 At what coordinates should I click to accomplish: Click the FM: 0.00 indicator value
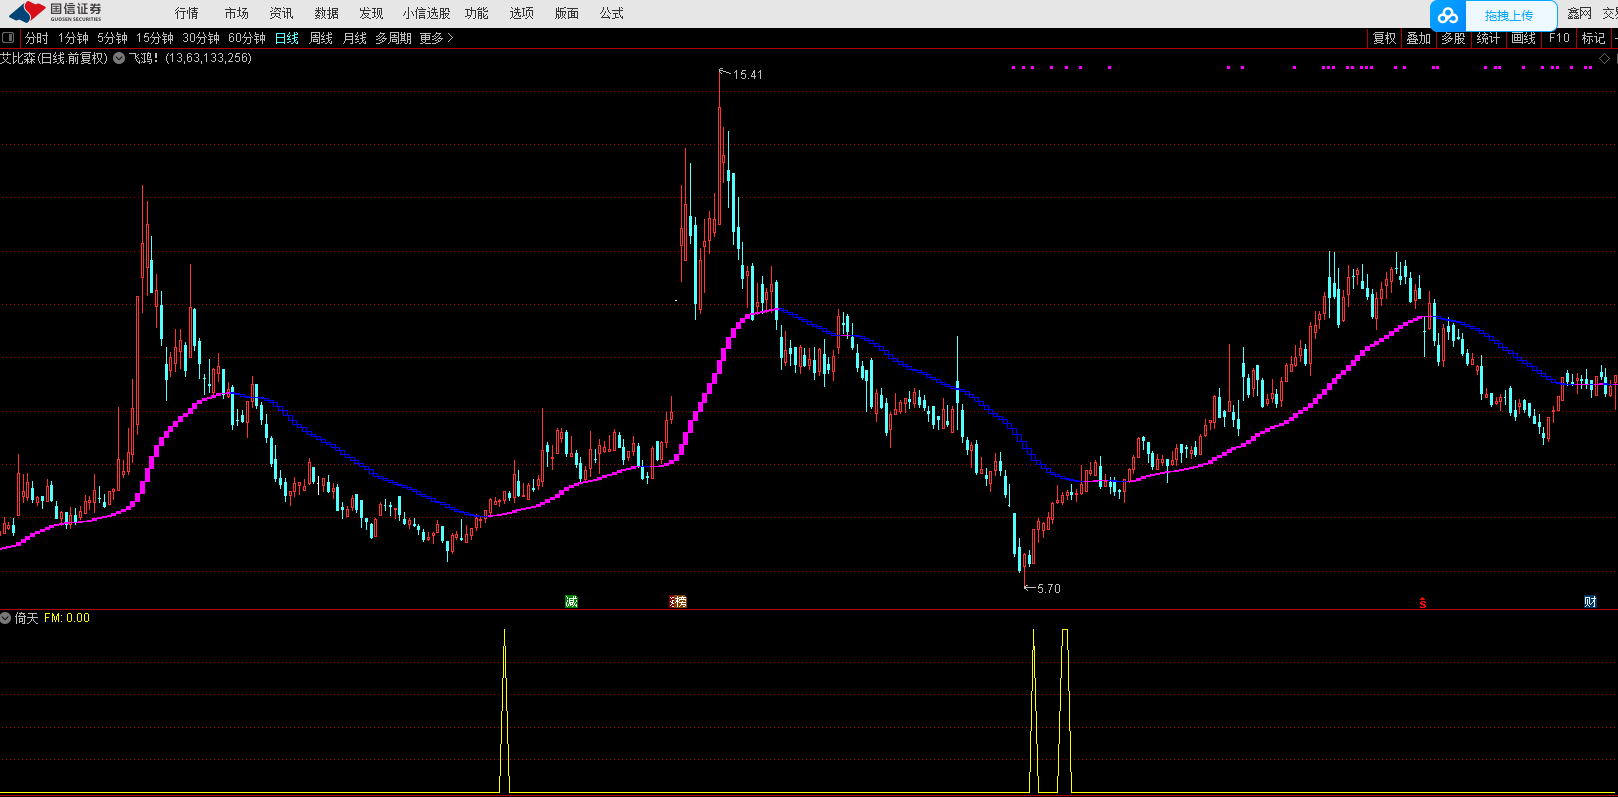point(67,618)
